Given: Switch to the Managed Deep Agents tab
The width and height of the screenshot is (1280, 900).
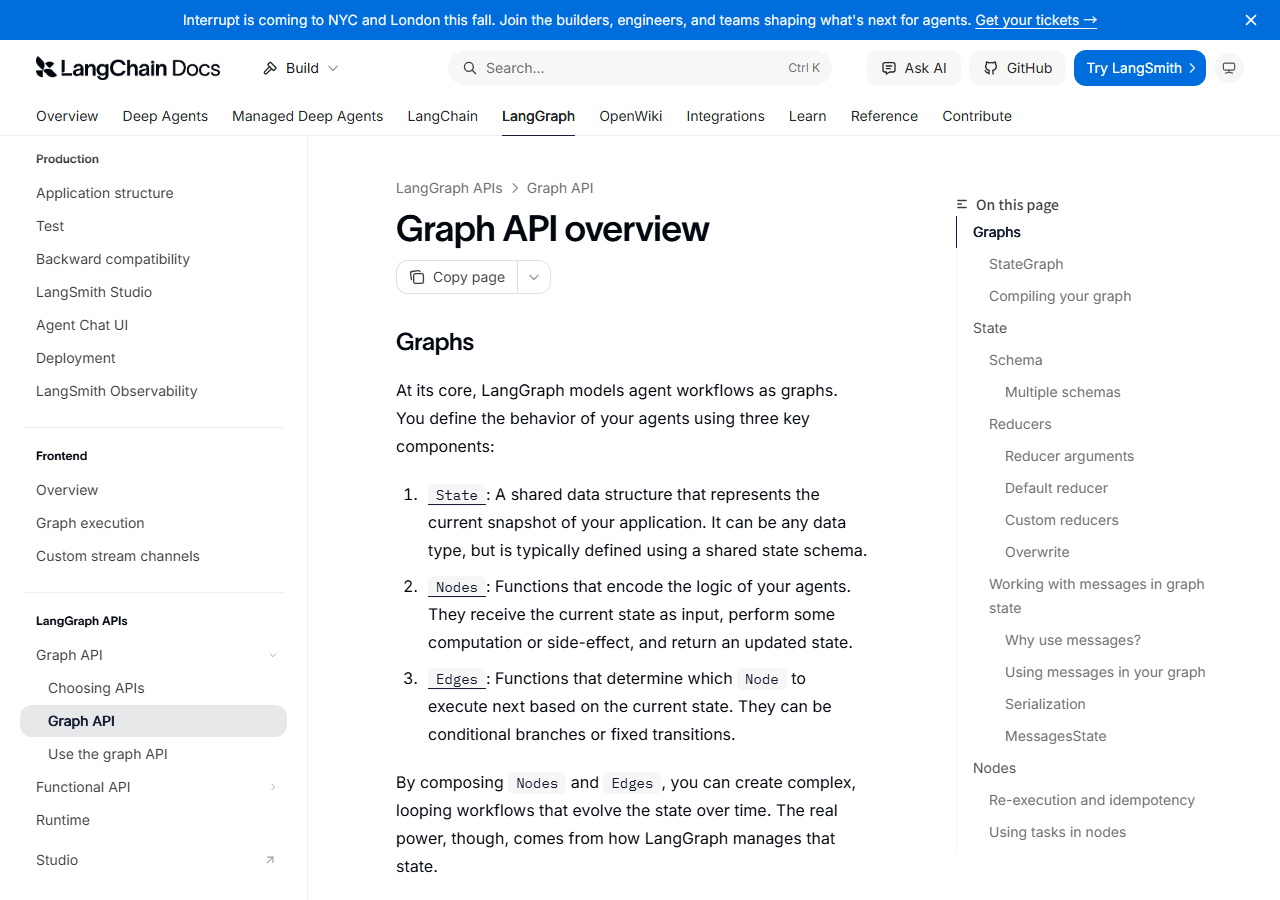Looking at the screenshot, I should (307, 116).
